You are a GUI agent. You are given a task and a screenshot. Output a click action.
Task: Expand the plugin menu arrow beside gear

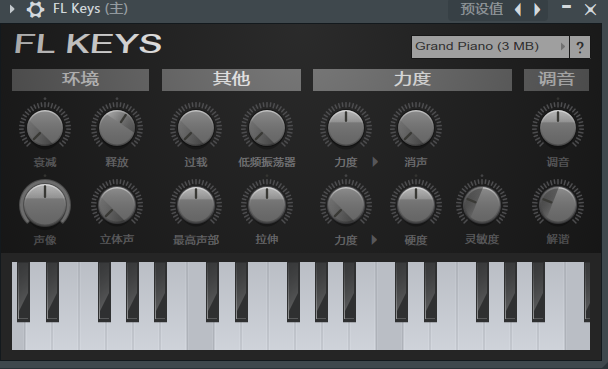(12, 9)
